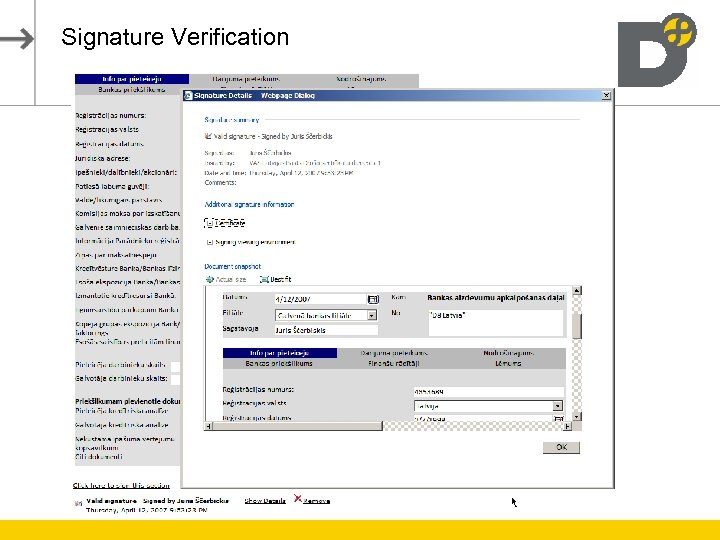This screenshot has width=720, height=540.
Task: Click the snapshot horizontal scrollbar left arrow
Action: pyautogui.click(x=208, y=426)
